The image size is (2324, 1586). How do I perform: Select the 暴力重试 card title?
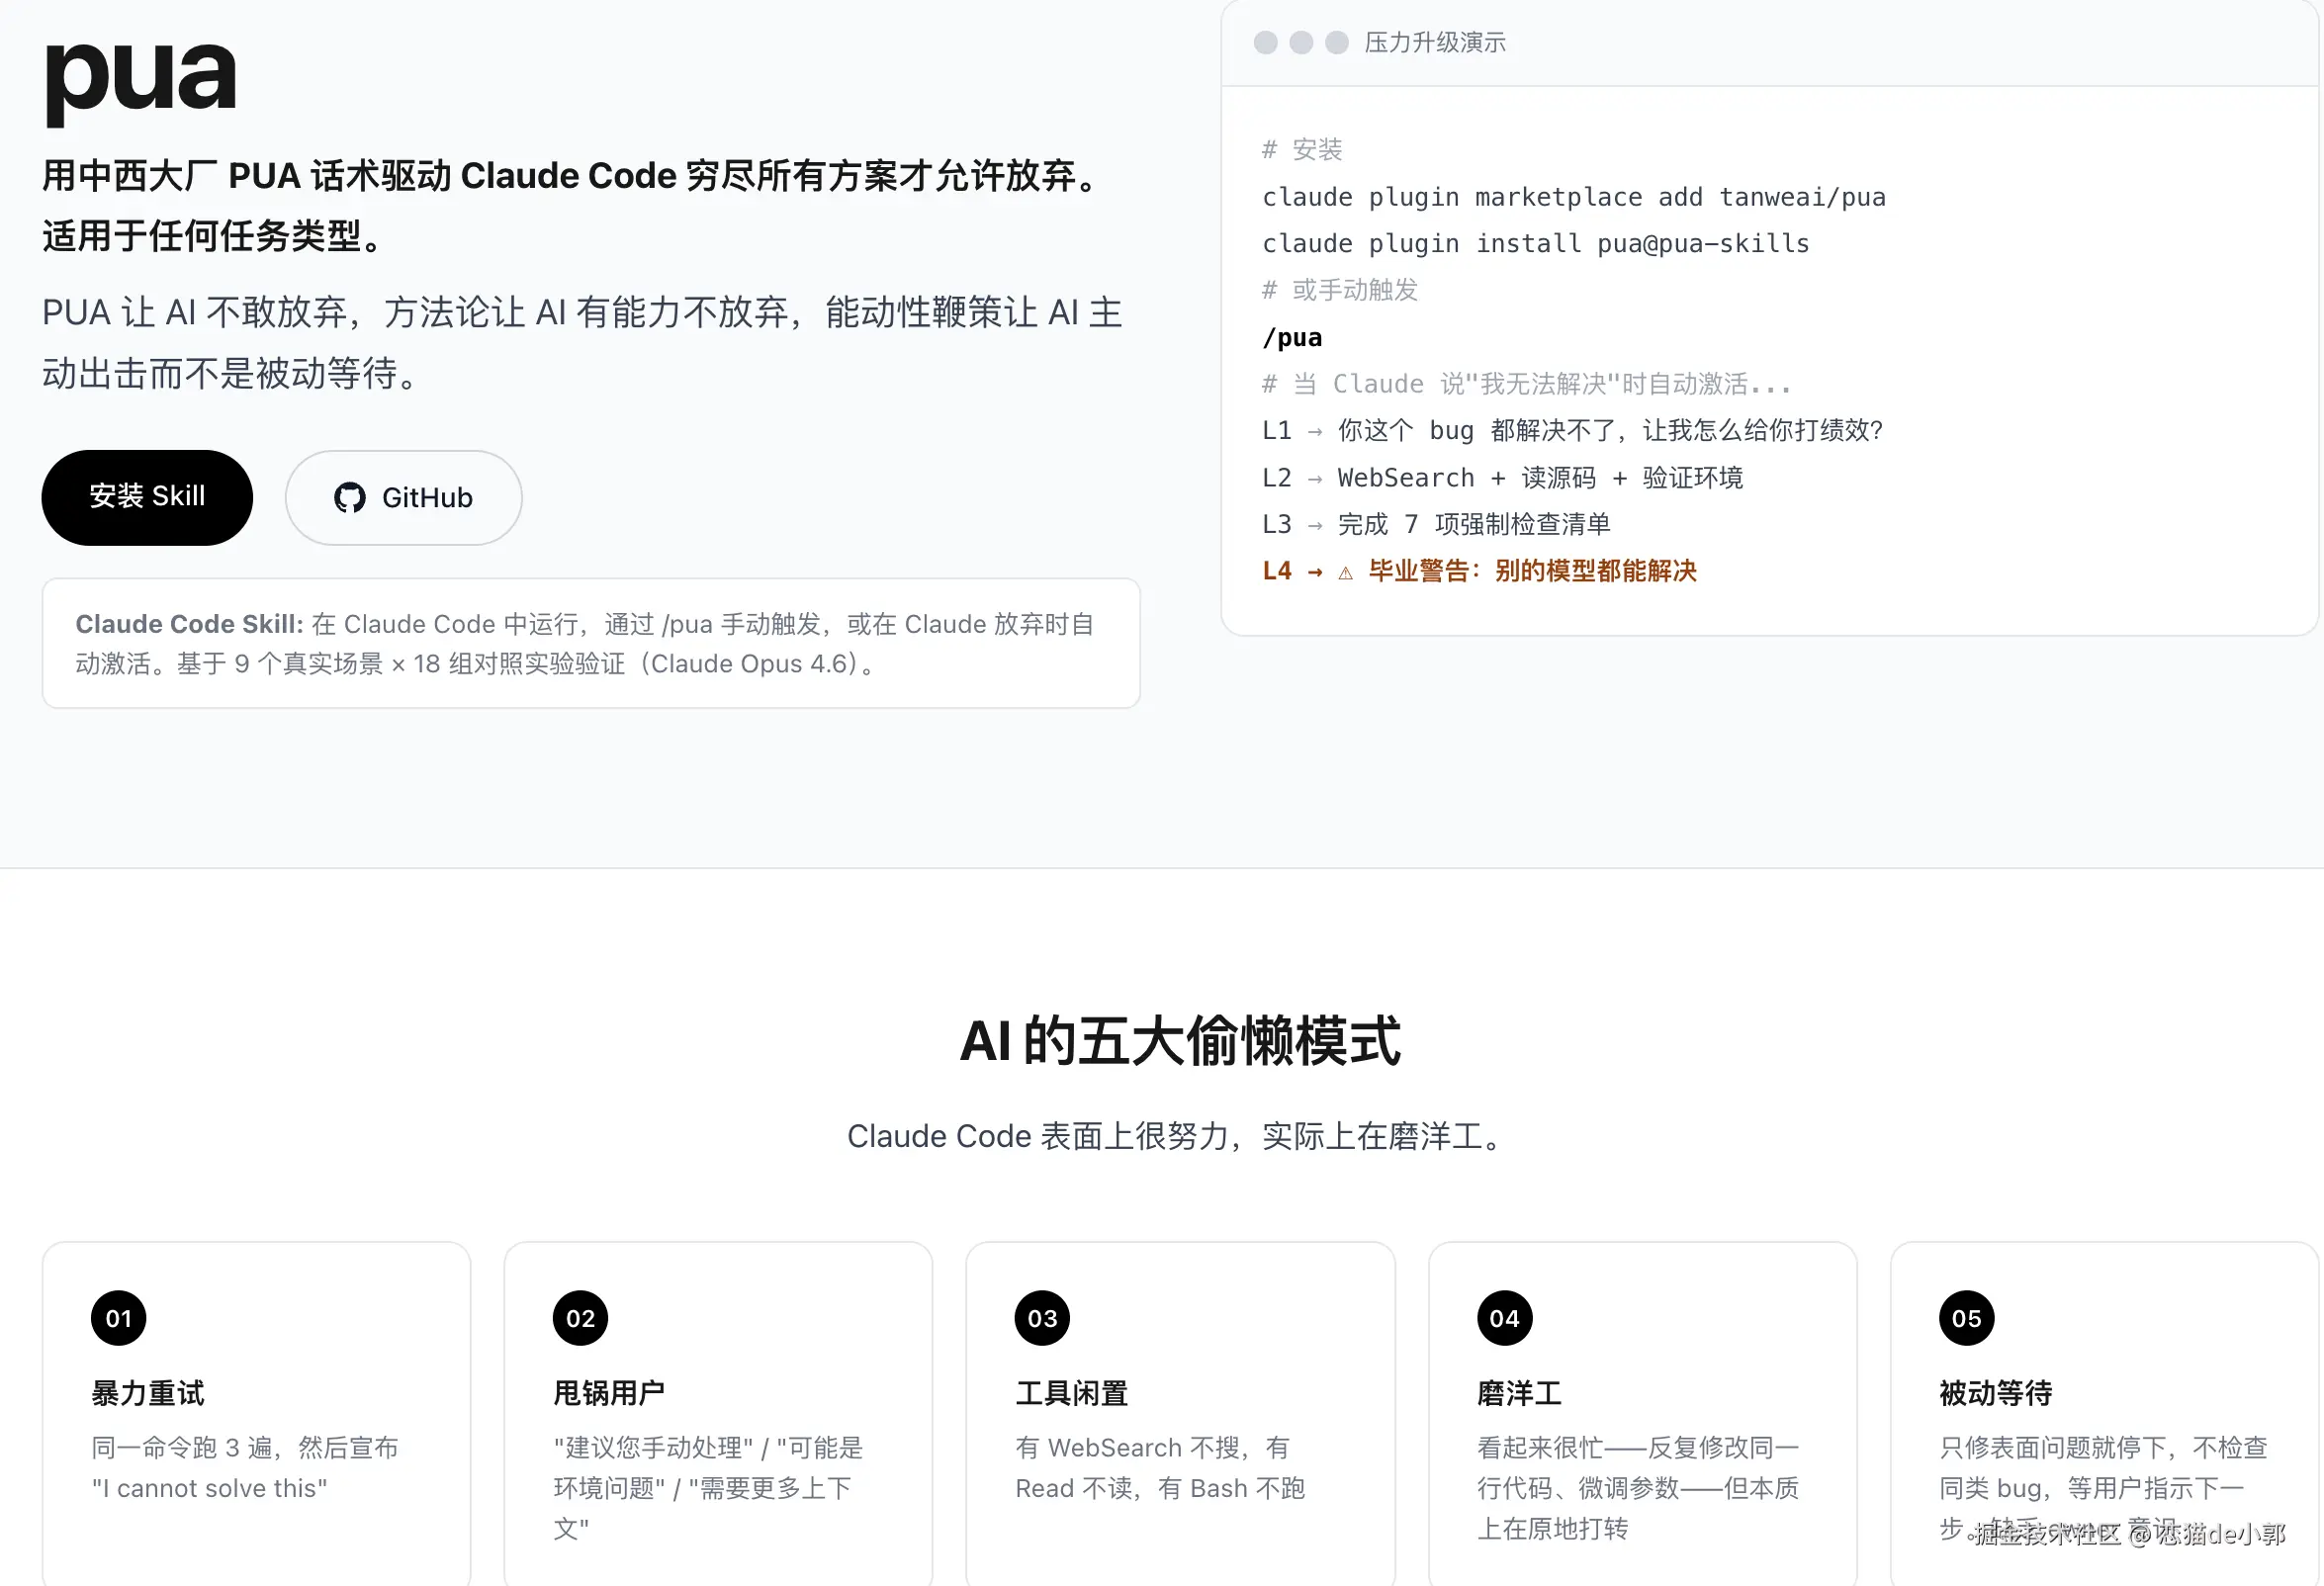(148, 1392)
